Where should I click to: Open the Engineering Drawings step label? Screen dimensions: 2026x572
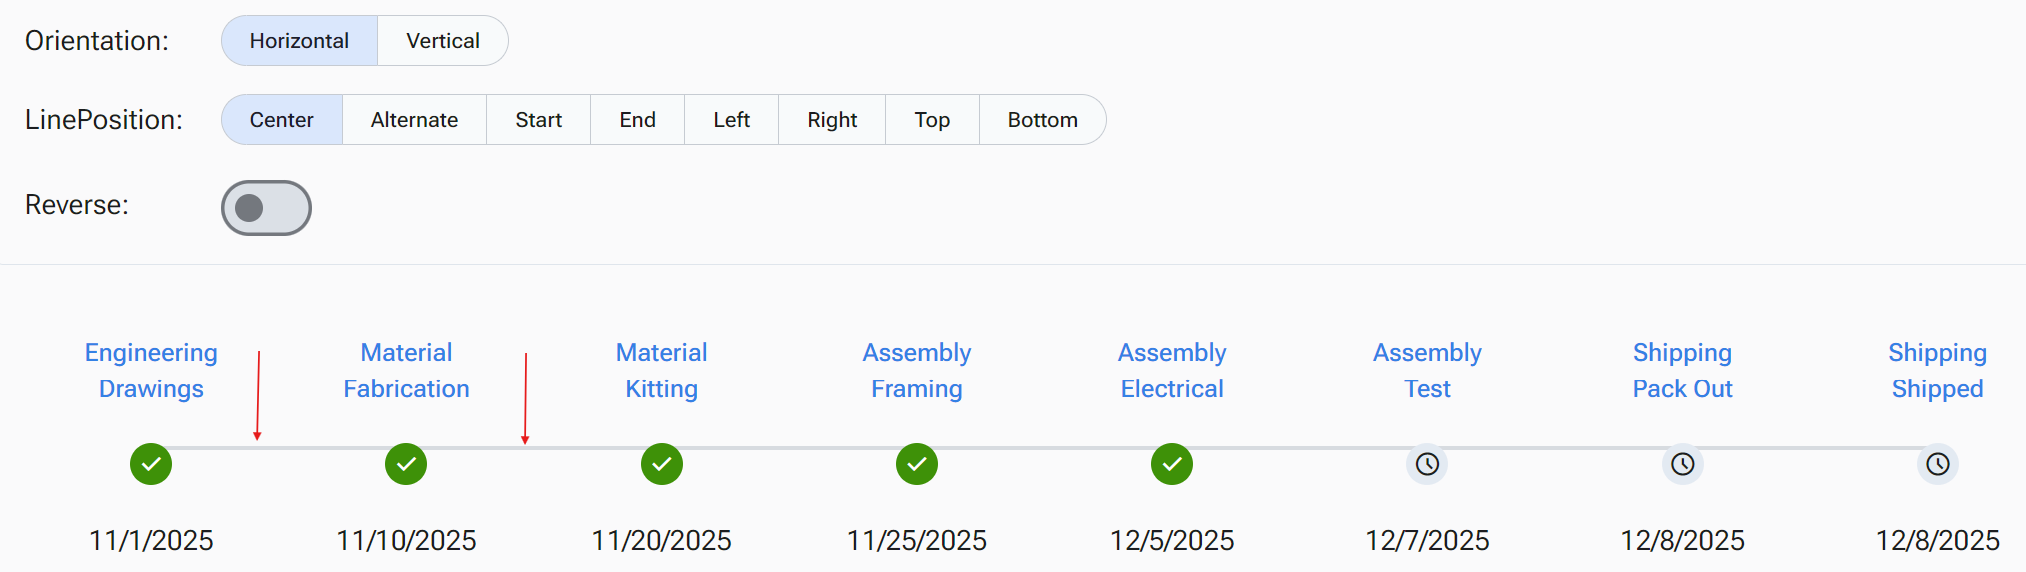pos(151,371)
